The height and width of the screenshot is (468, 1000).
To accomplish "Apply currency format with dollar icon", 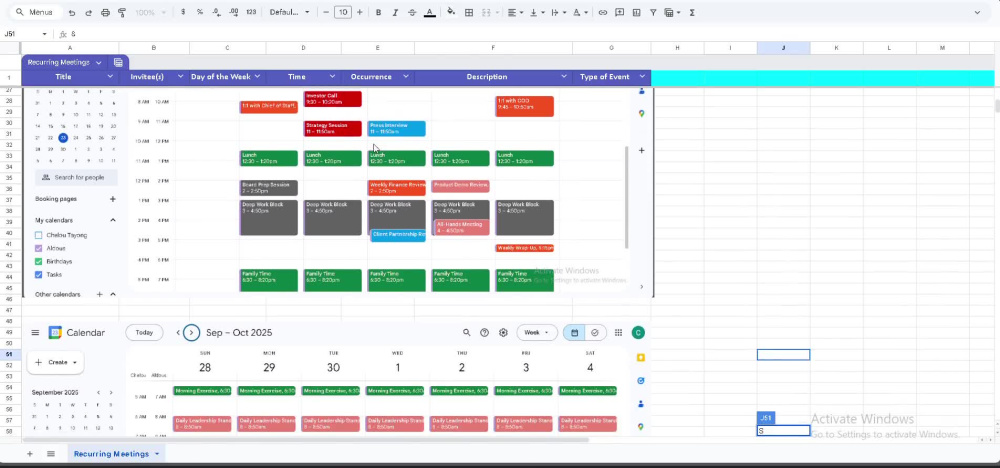I will (183, 12).
